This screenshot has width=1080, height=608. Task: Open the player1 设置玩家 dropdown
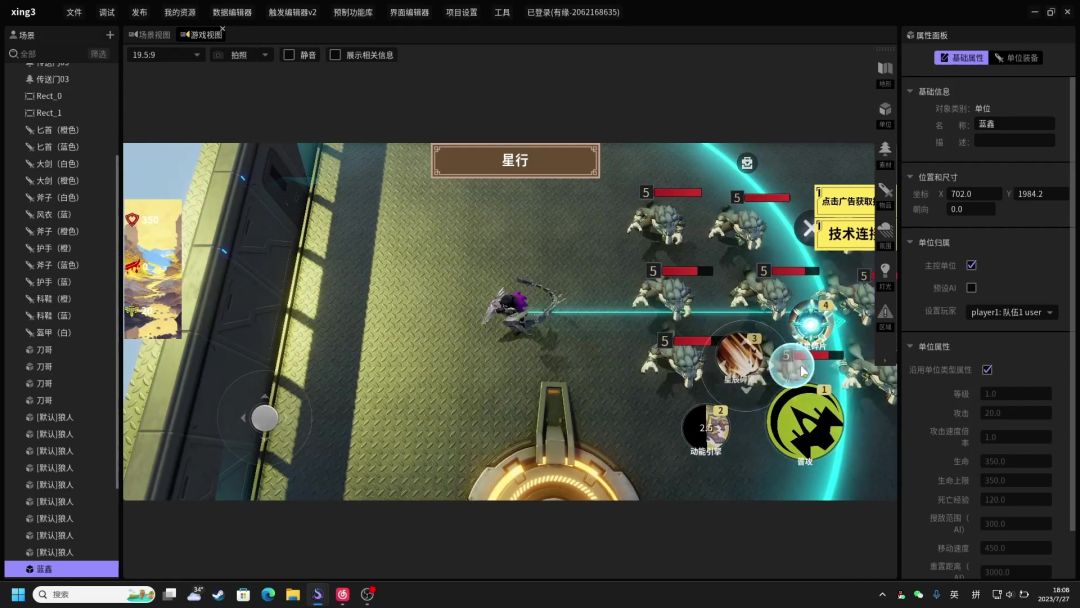(x=1012, y=312)
